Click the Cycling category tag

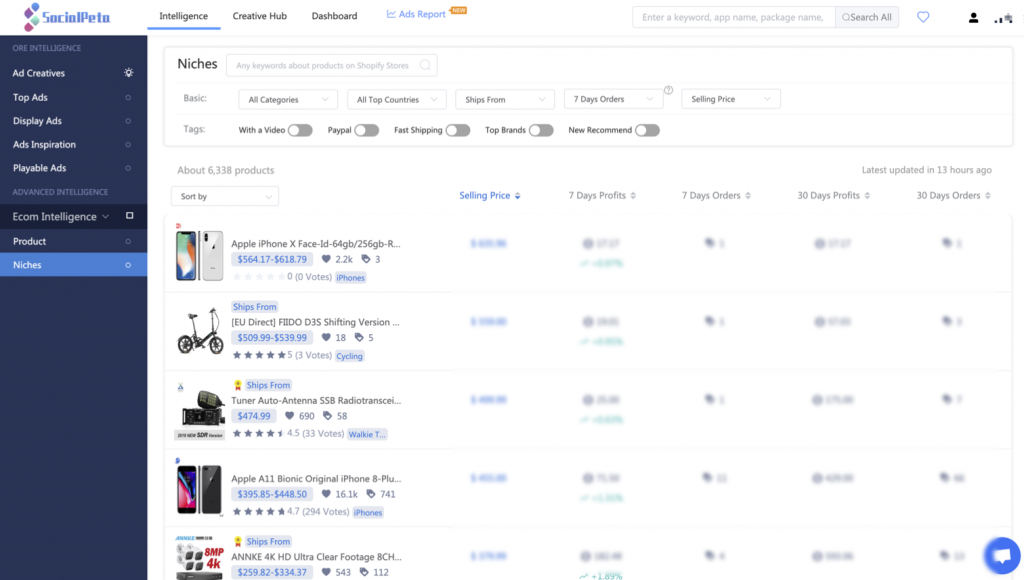(x=349, y=356)
